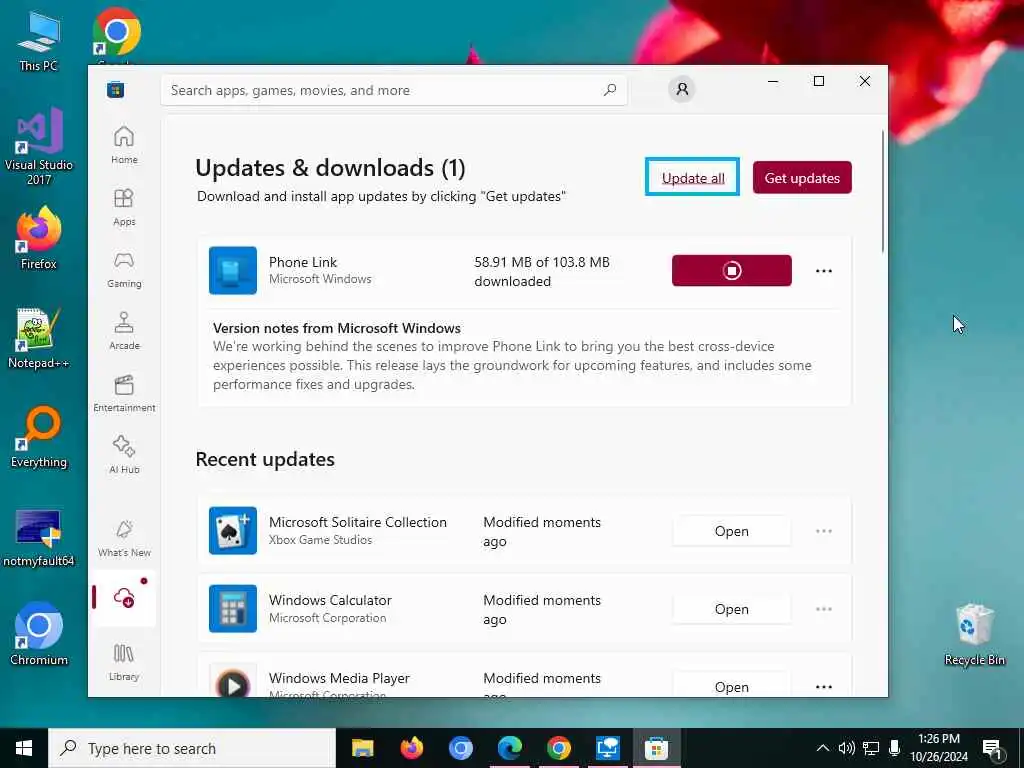
Task: Open more options for Phone Link
Action: click(824, 271)
